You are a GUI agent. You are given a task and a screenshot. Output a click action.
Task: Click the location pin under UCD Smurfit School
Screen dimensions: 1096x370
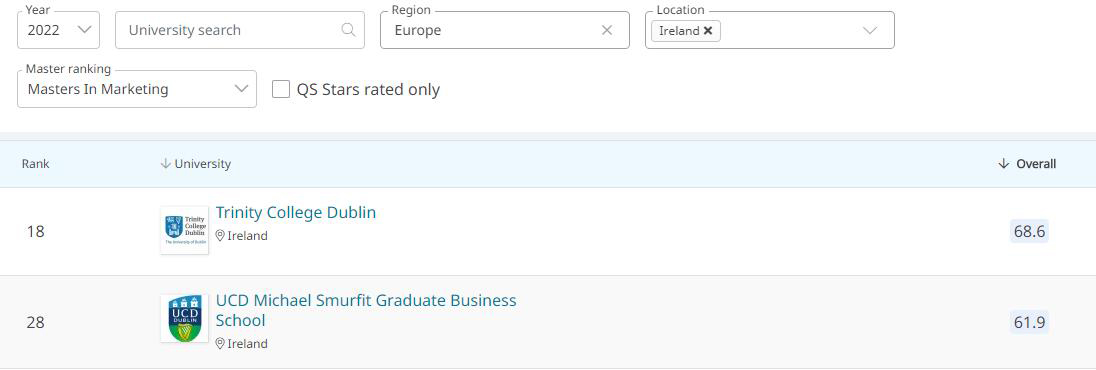coord(220,343)
